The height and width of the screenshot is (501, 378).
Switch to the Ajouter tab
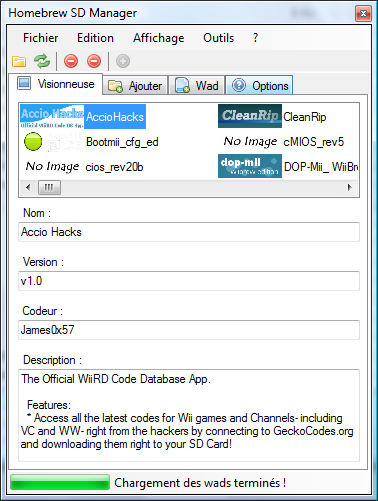[x=135, y=86]
